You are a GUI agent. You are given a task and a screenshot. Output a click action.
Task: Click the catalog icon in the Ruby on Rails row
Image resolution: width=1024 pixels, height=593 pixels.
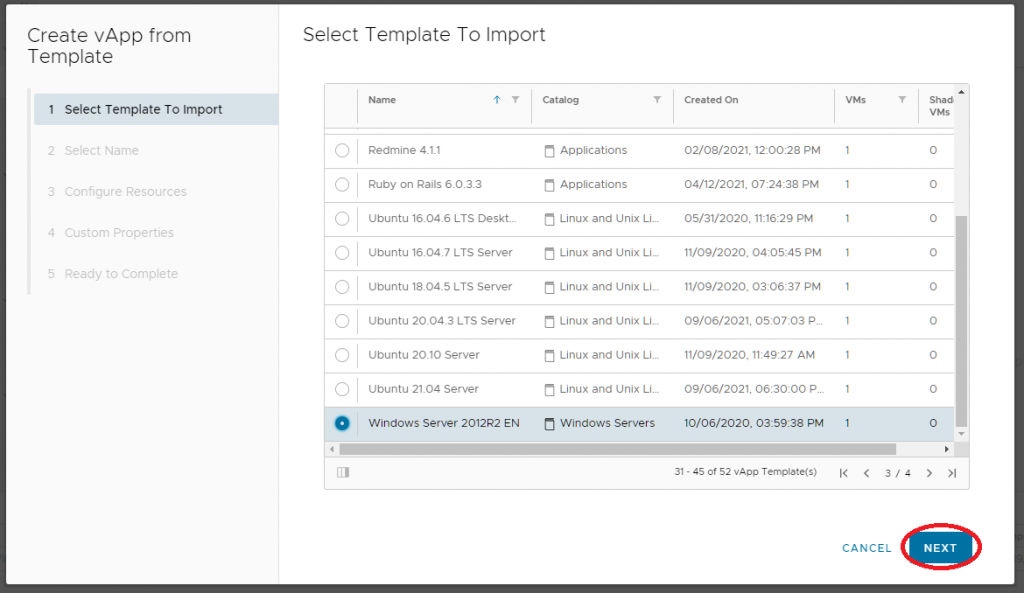(549, 185)
